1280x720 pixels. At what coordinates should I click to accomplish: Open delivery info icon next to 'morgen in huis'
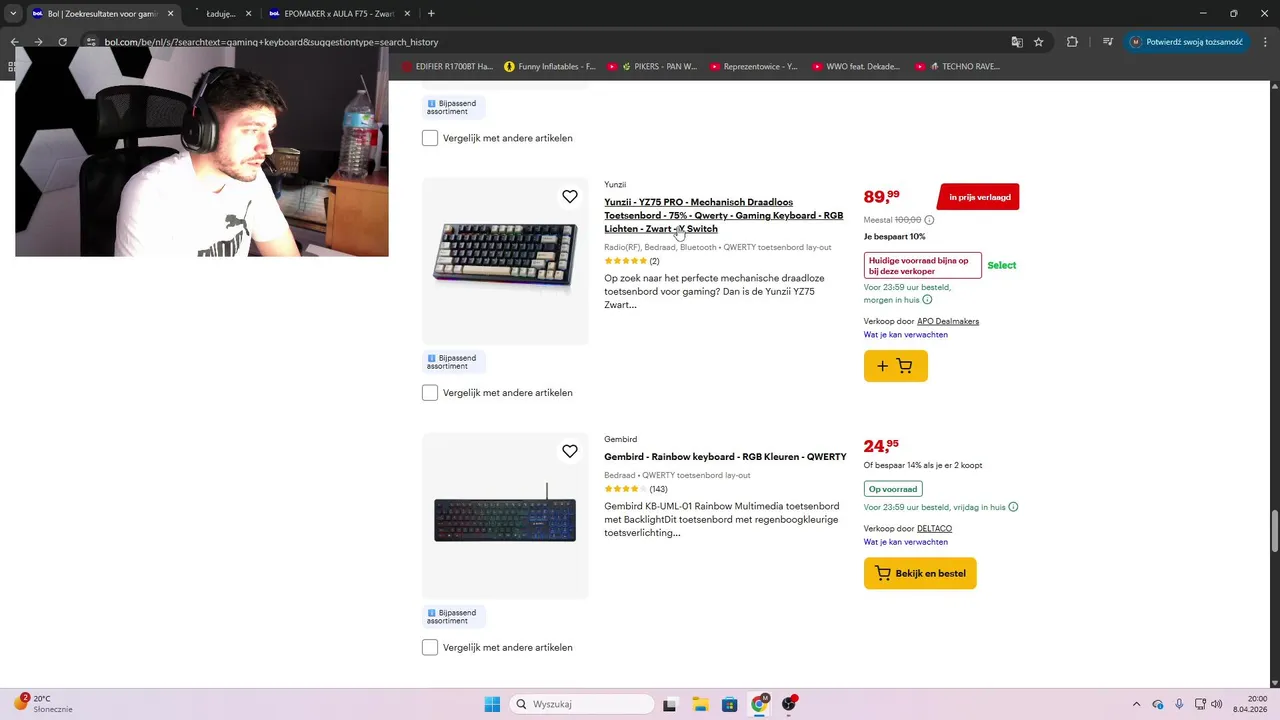click(x=927, y=300)
